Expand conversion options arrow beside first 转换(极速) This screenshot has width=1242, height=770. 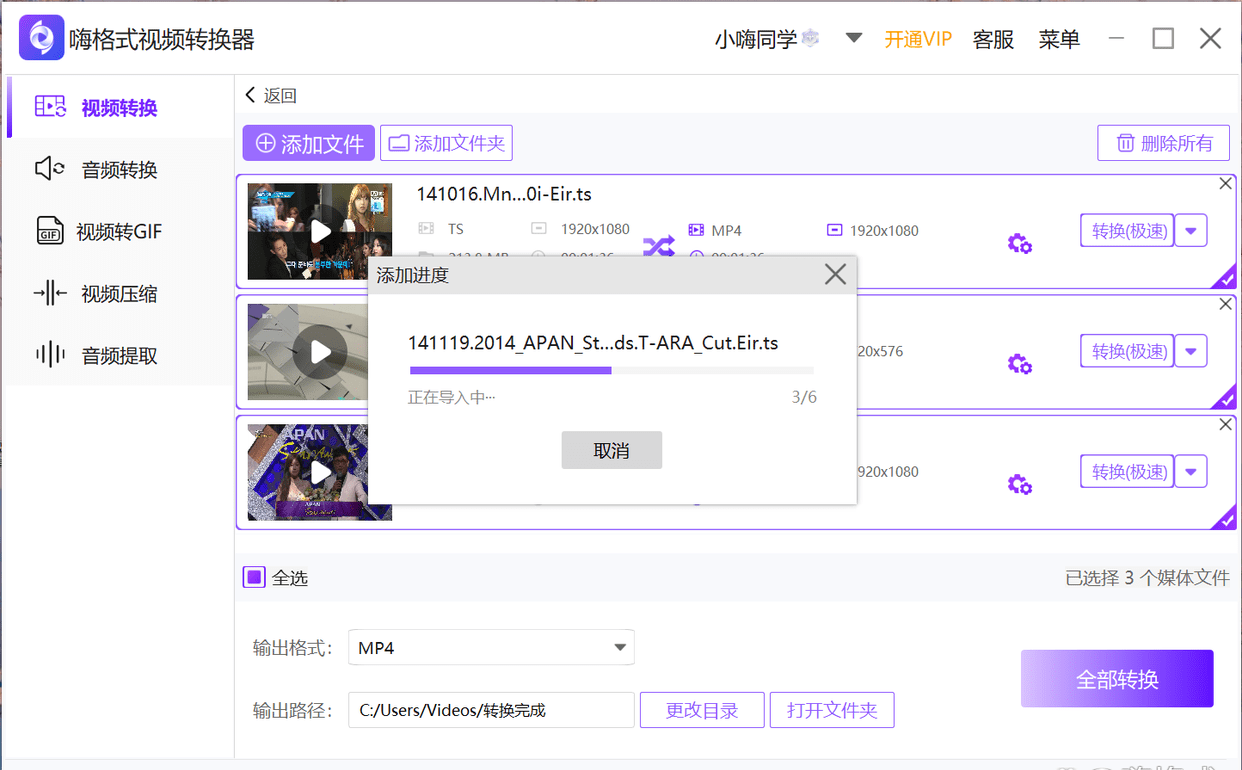pyautogui.click(x=1190, y=230)
